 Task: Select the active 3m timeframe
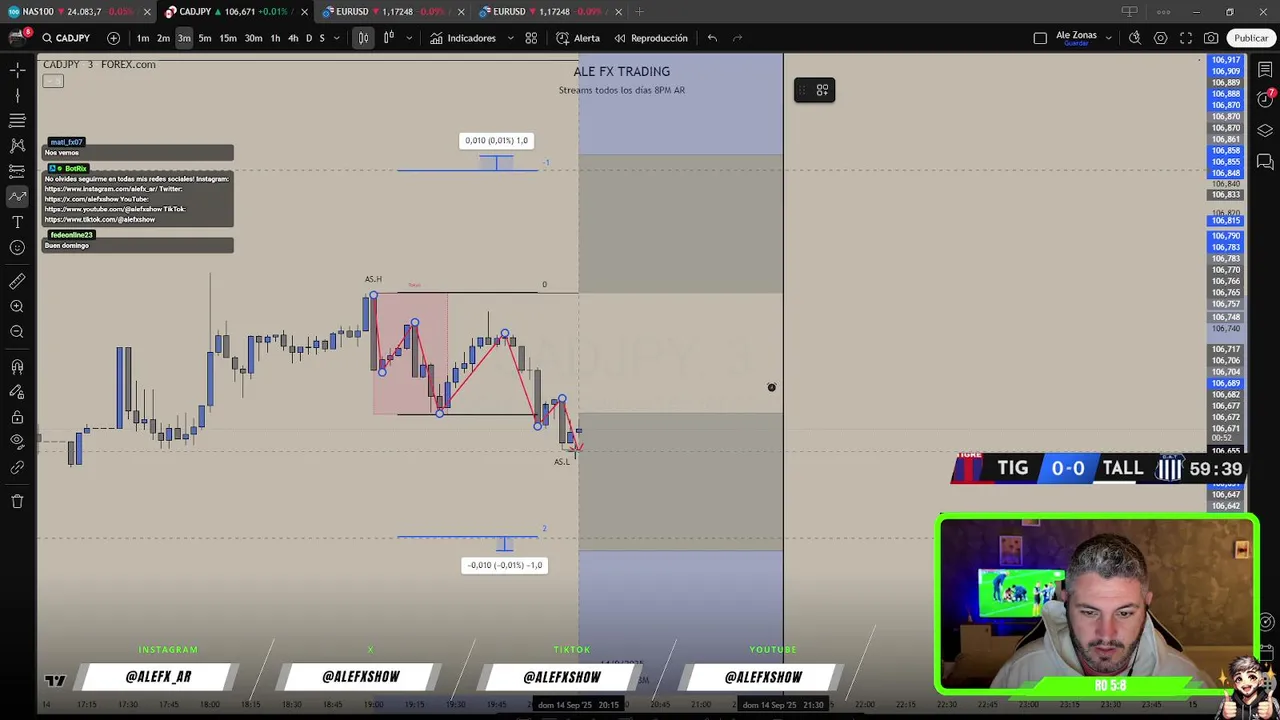coord(184,38)
